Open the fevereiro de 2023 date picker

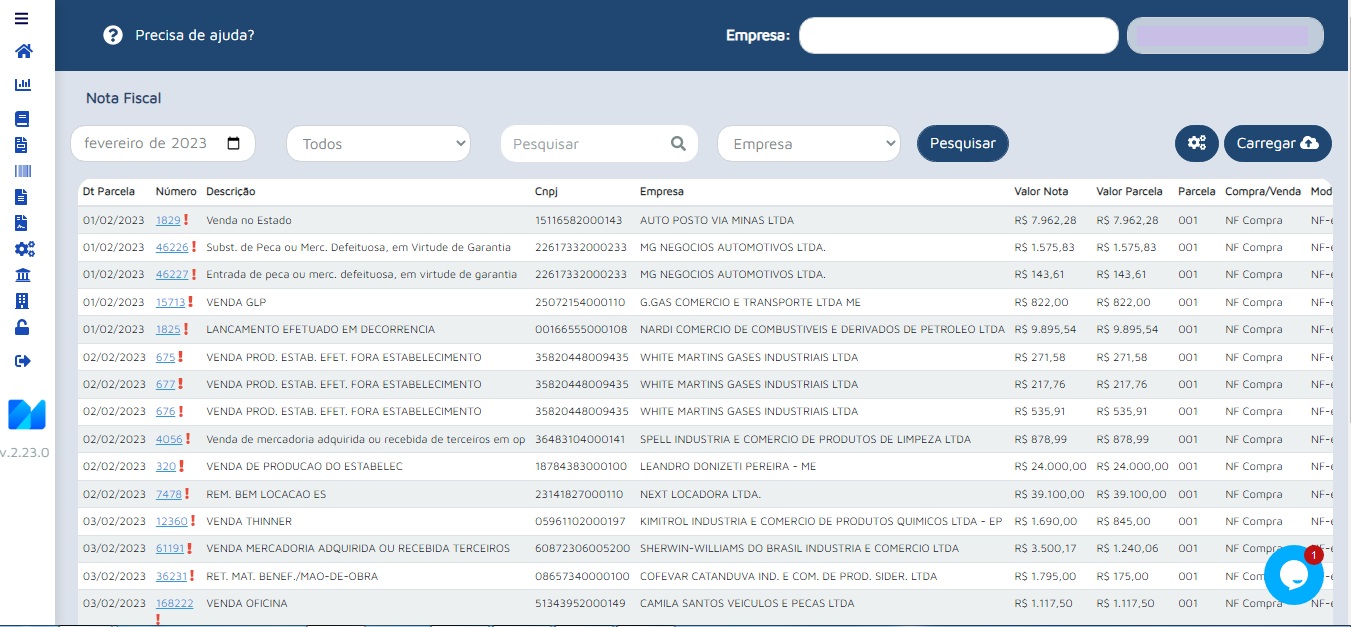234,143
